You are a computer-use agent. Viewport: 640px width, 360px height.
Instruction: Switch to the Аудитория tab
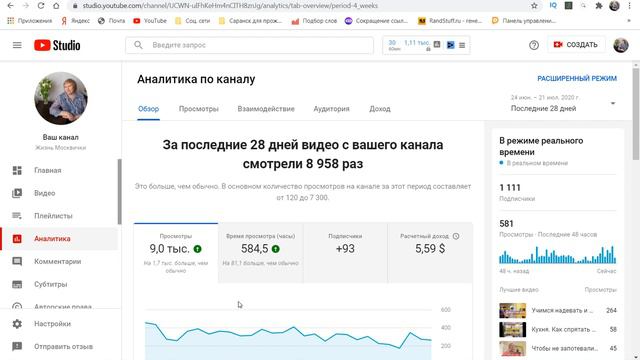[331, 109]
